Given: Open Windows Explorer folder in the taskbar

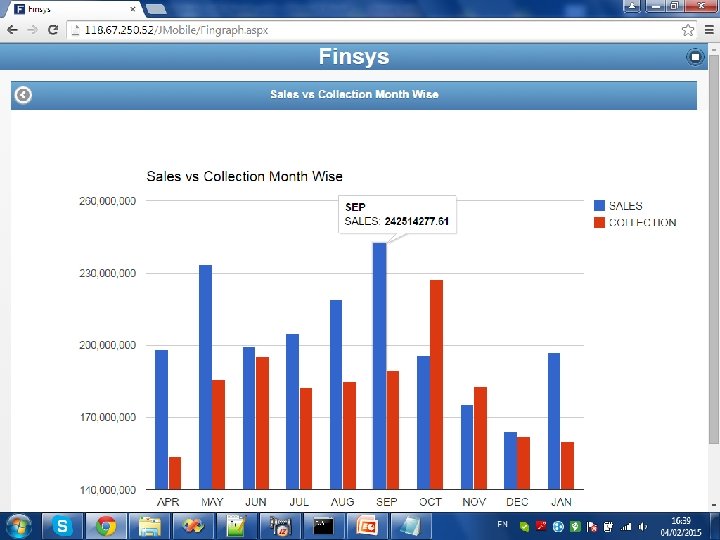Looking at the screenshot, I should click(x=150, y=526).
